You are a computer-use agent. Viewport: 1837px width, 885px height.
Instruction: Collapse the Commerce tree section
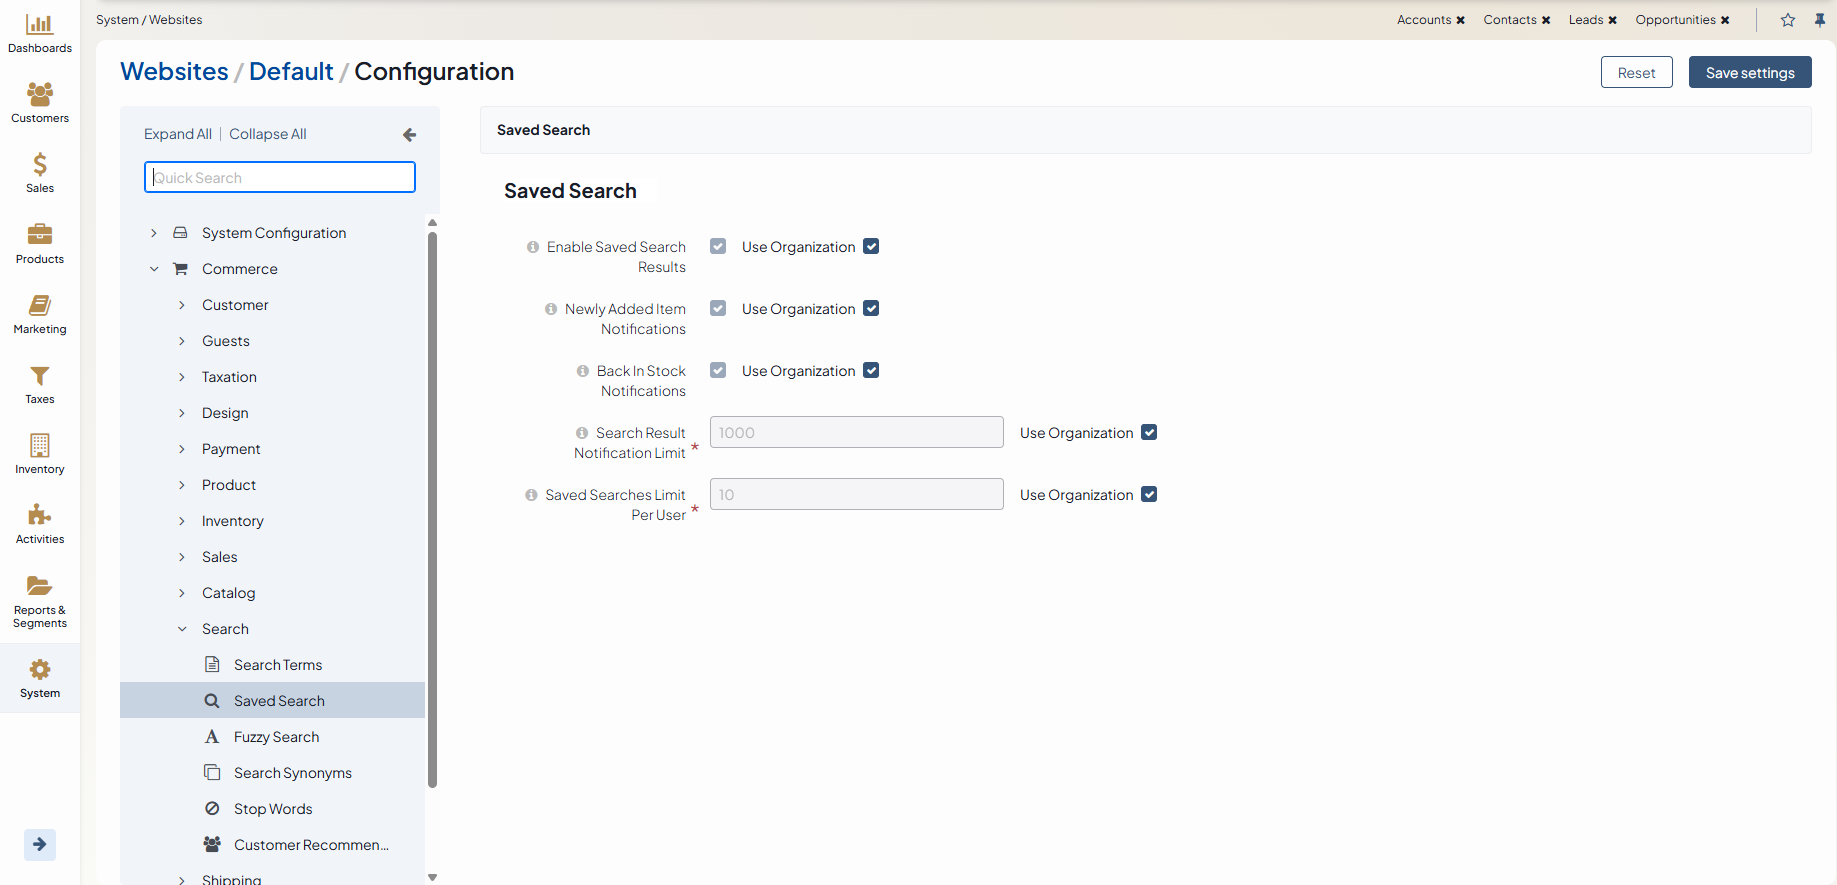[x=154, y=269]
